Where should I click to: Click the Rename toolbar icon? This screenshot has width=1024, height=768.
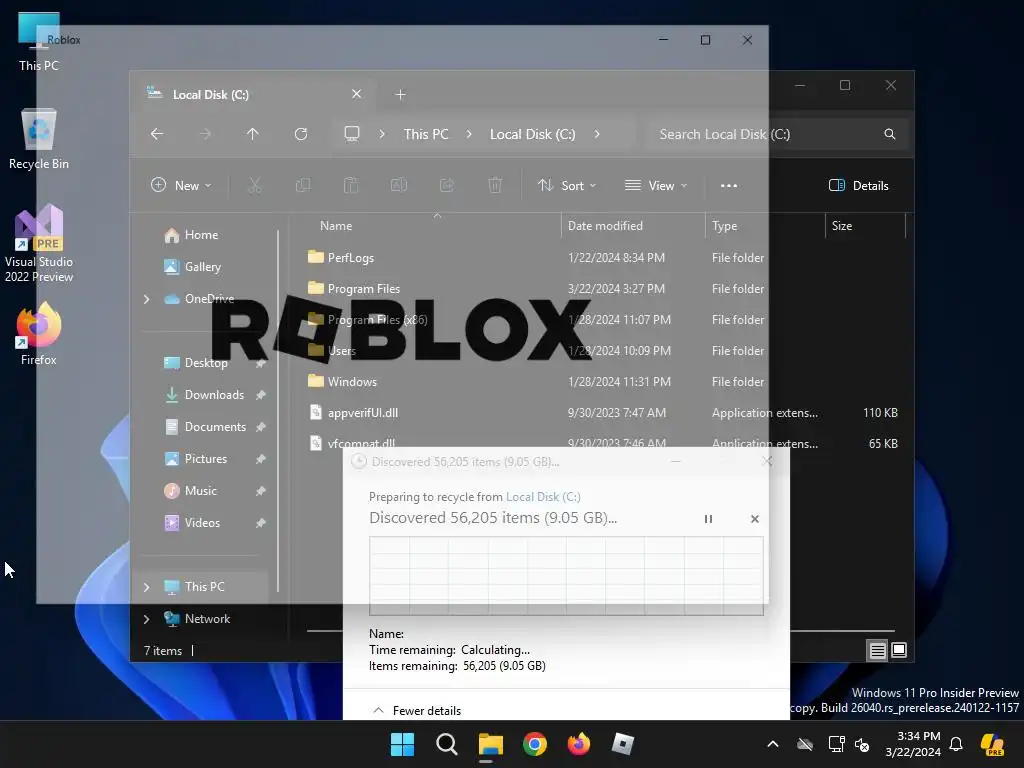pos(398,185)
